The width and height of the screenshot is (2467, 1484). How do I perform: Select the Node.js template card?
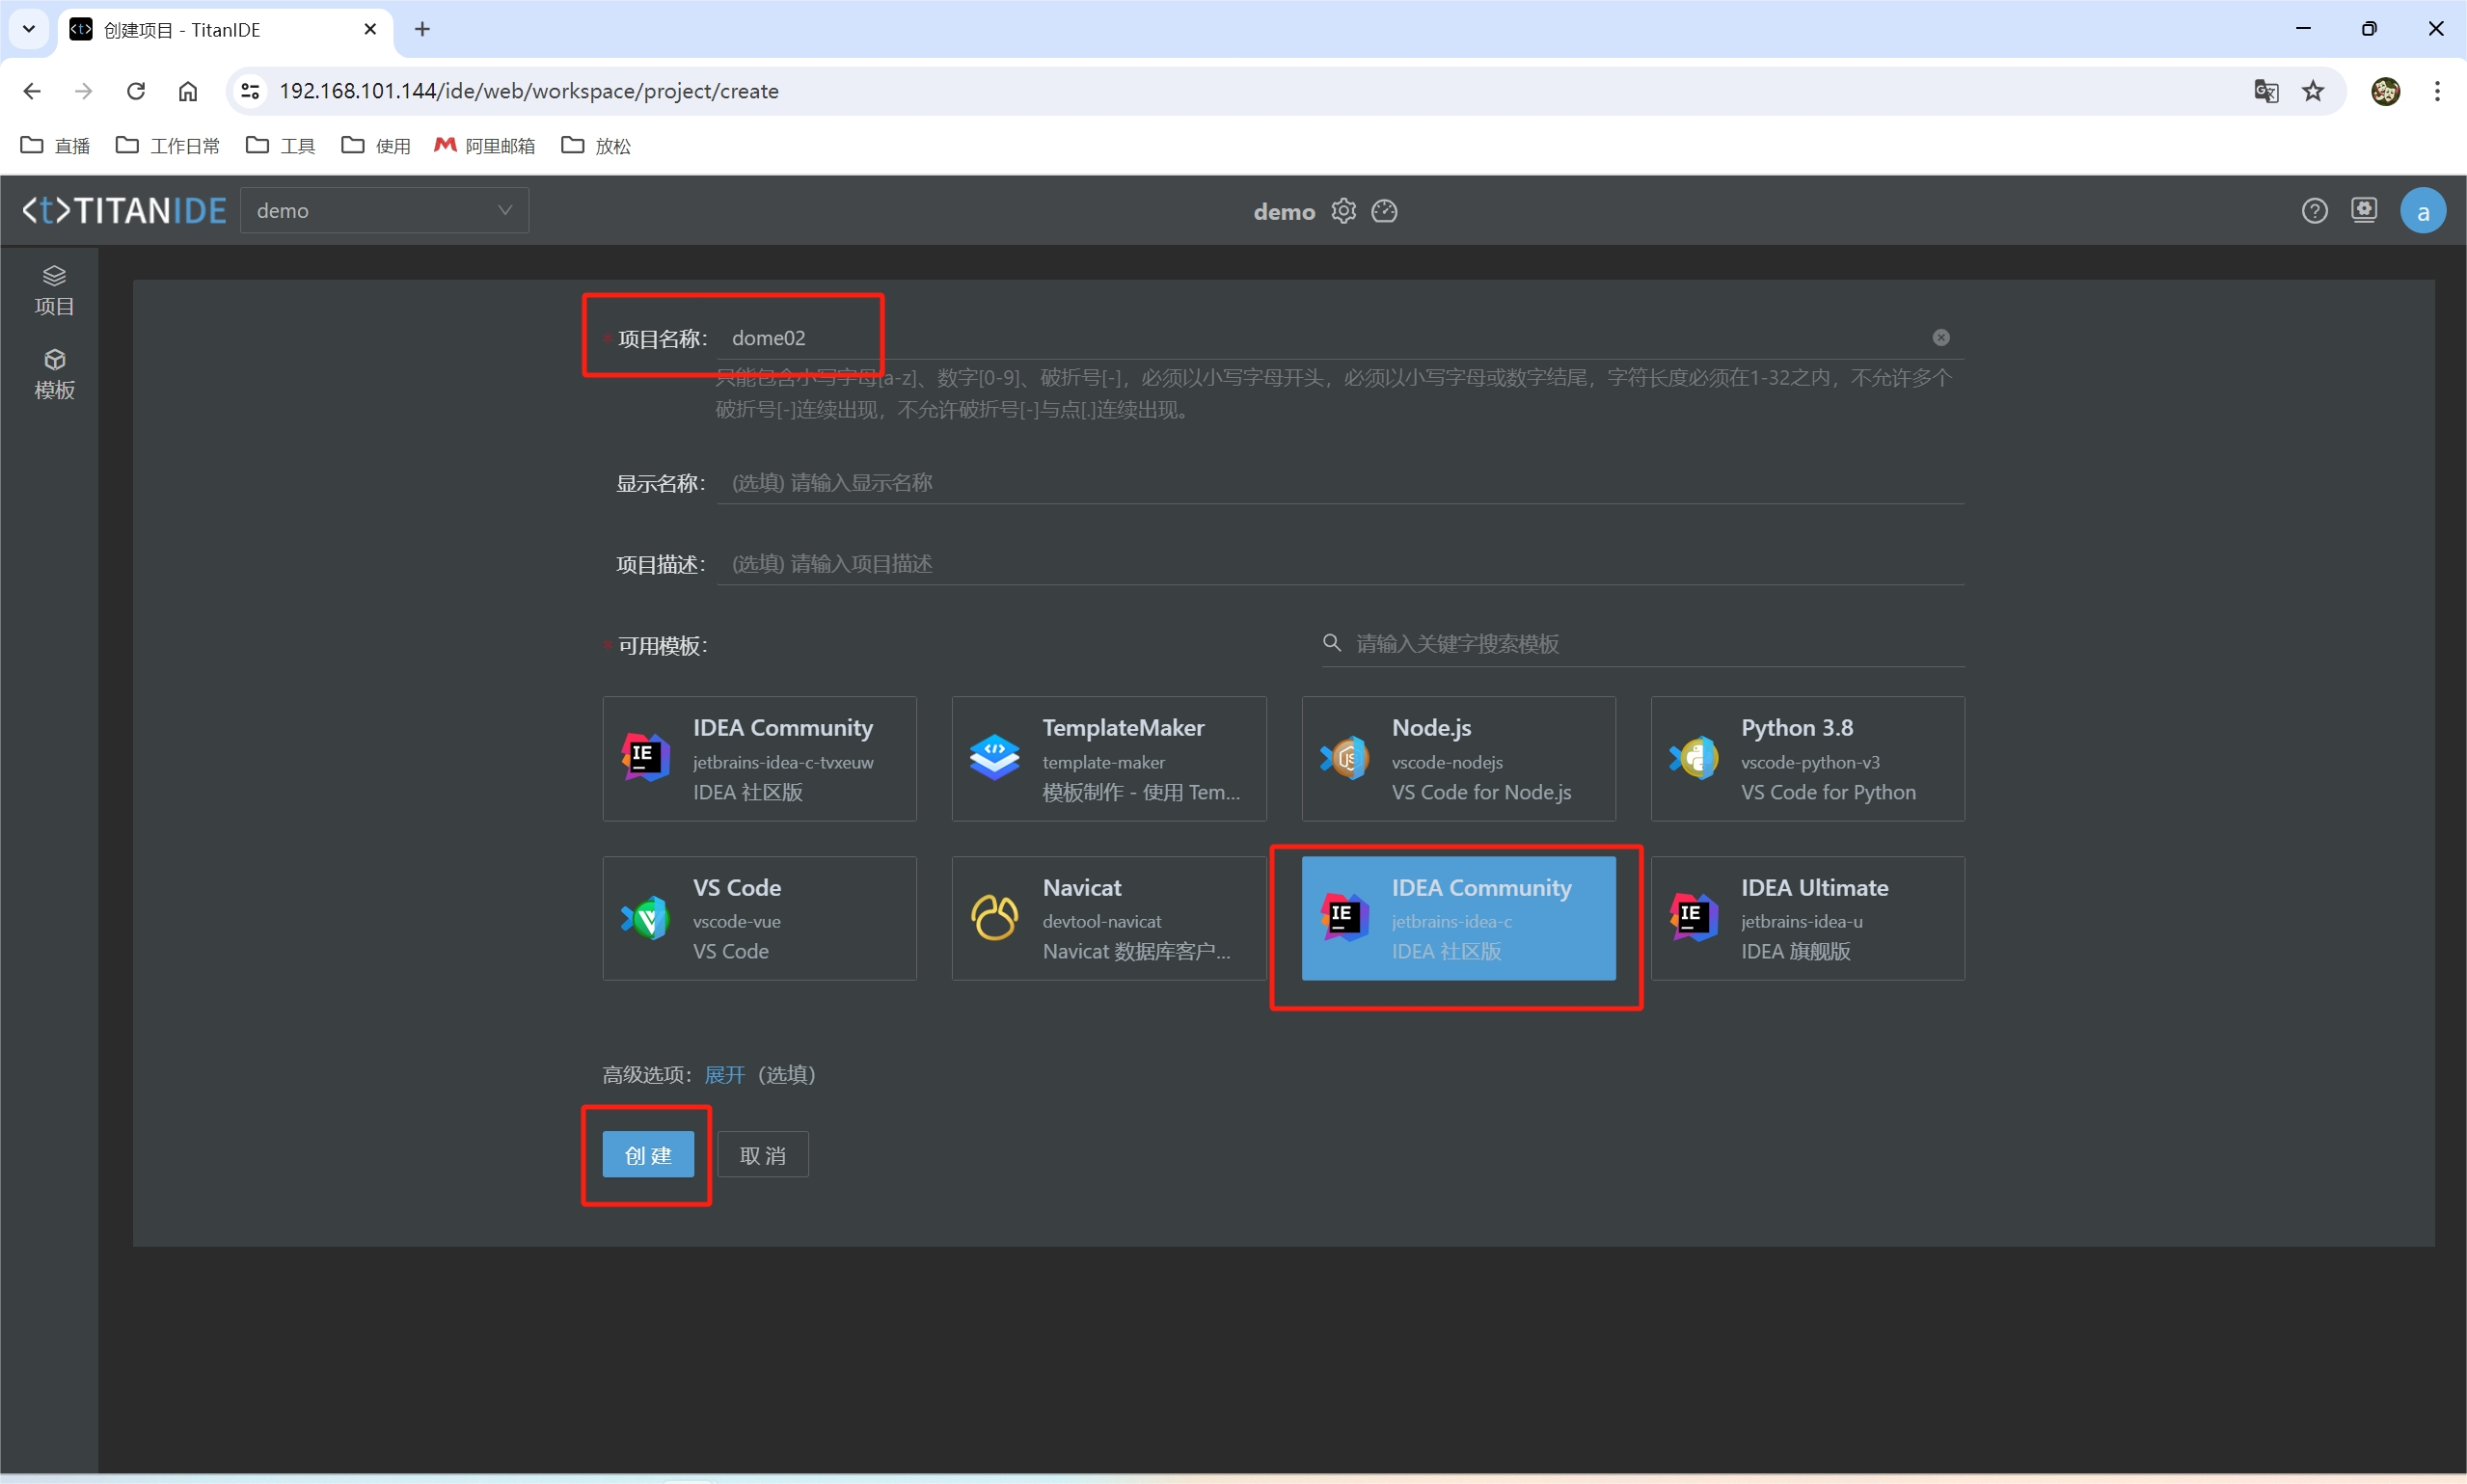click(x=1458, y=759)
